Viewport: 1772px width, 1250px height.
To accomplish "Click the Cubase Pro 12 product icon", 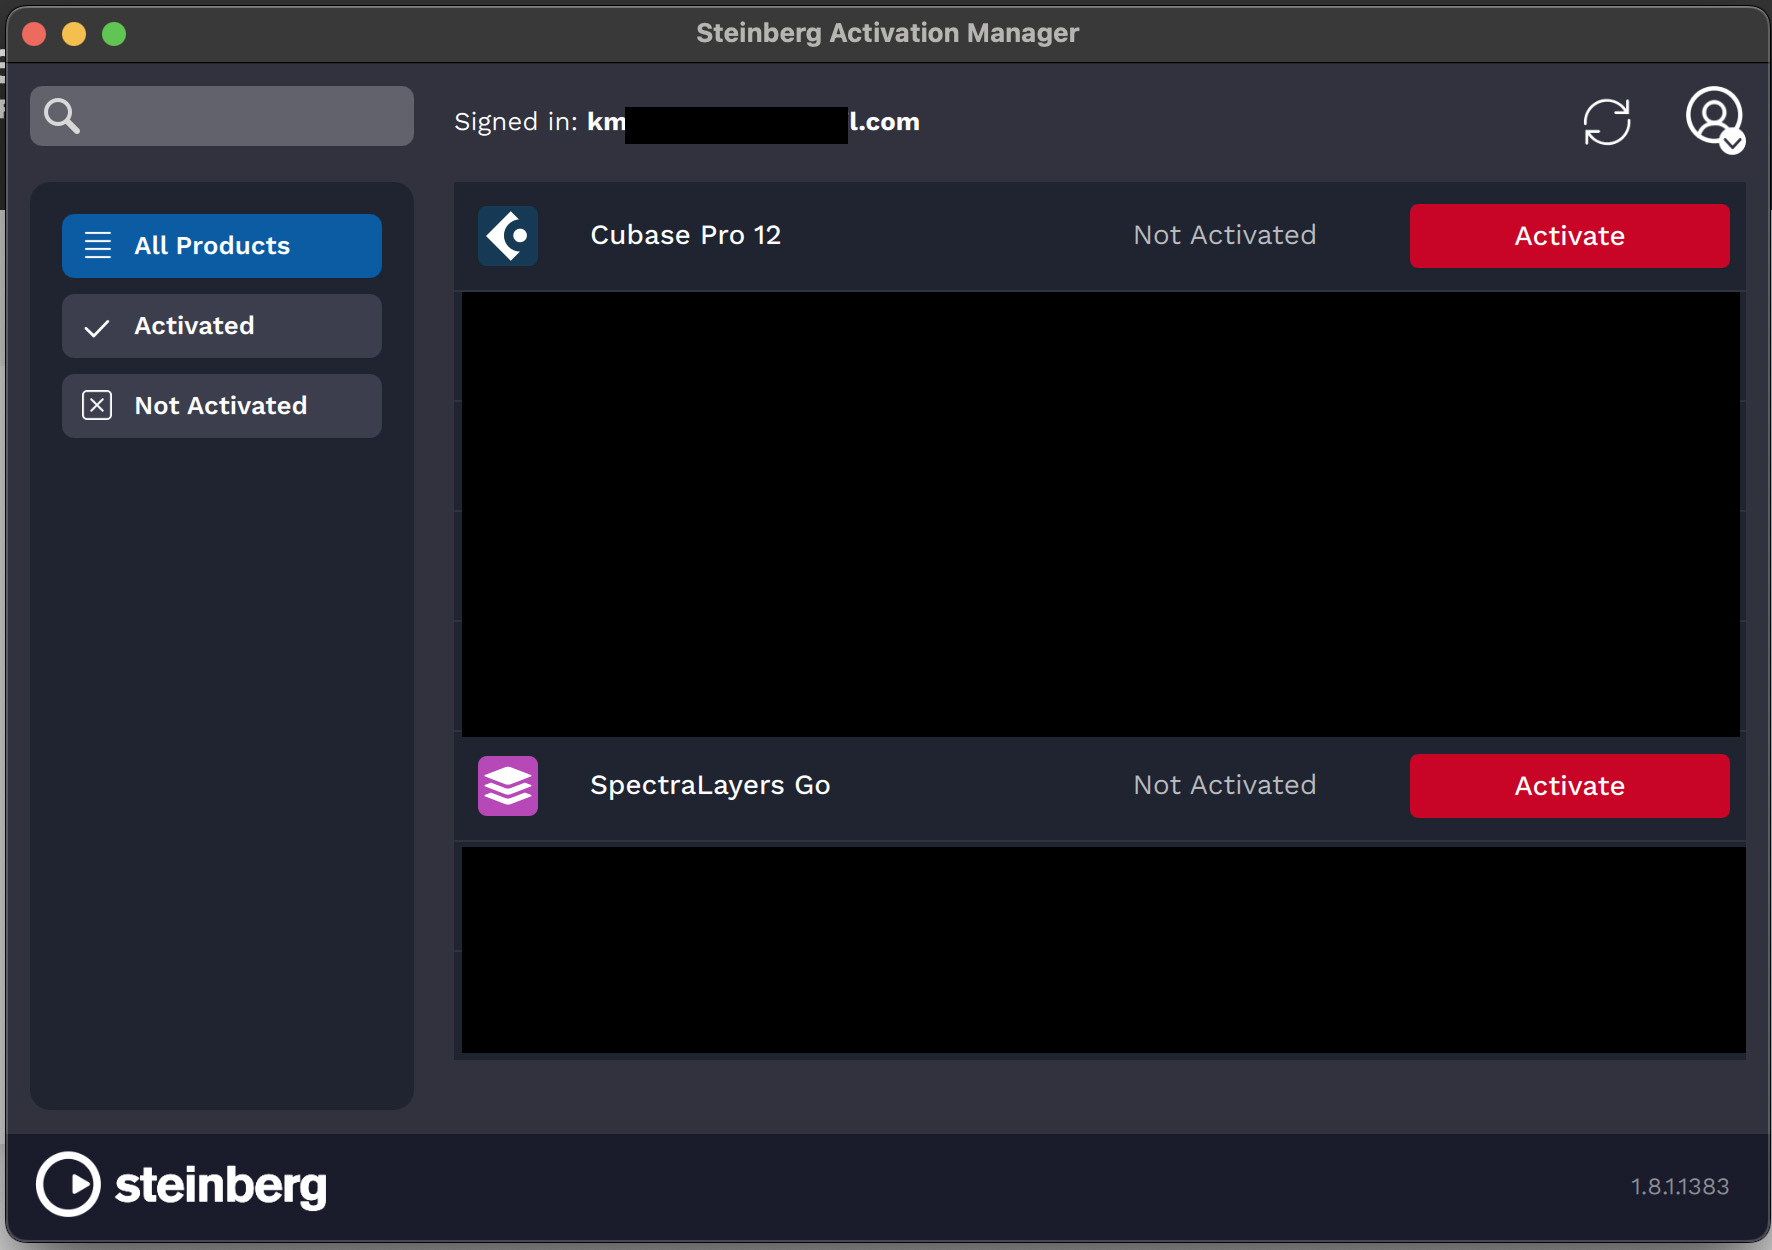I will [x=508, y=236].
